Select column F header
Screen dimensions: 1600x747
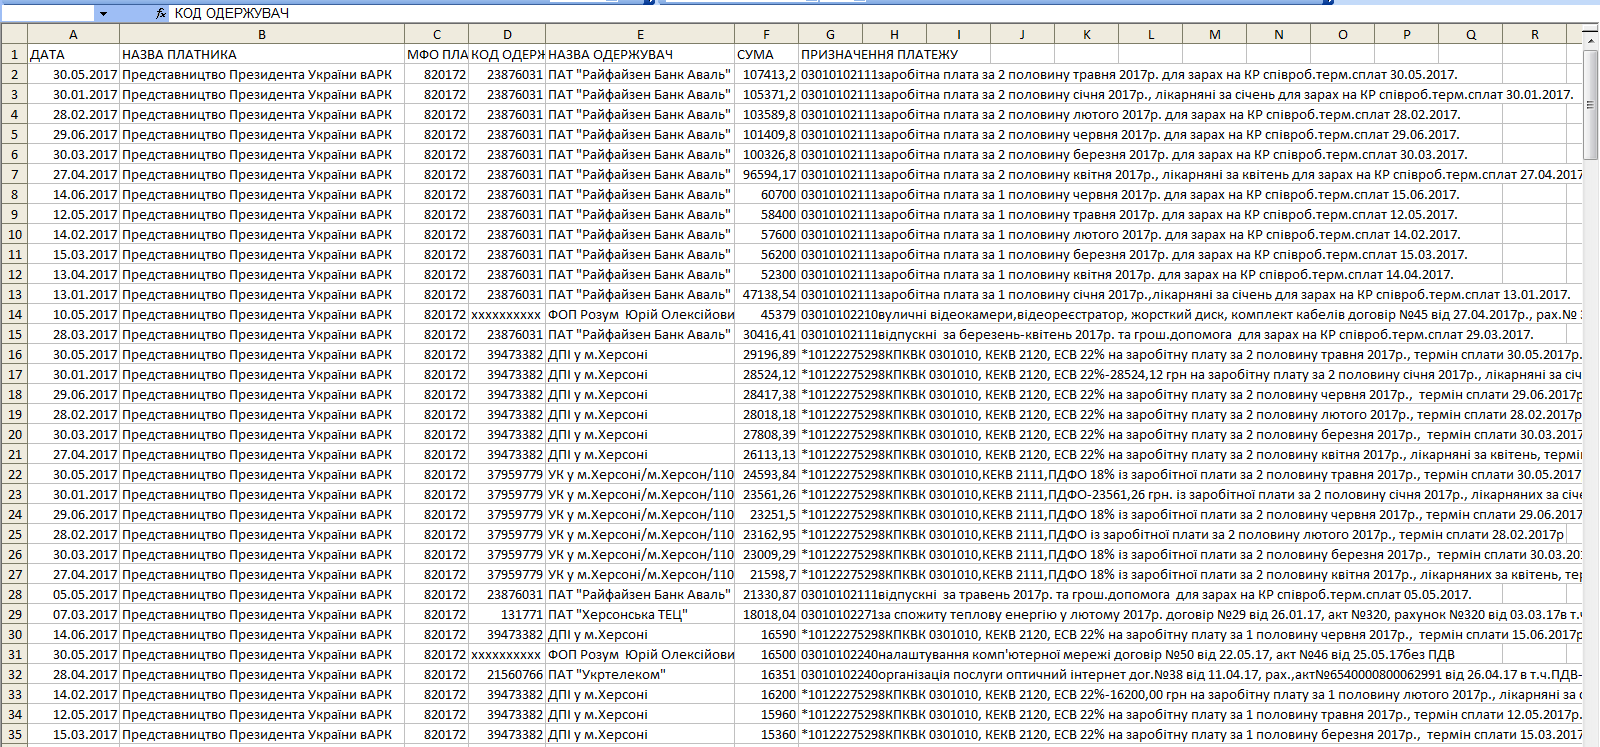pos(766,34)
